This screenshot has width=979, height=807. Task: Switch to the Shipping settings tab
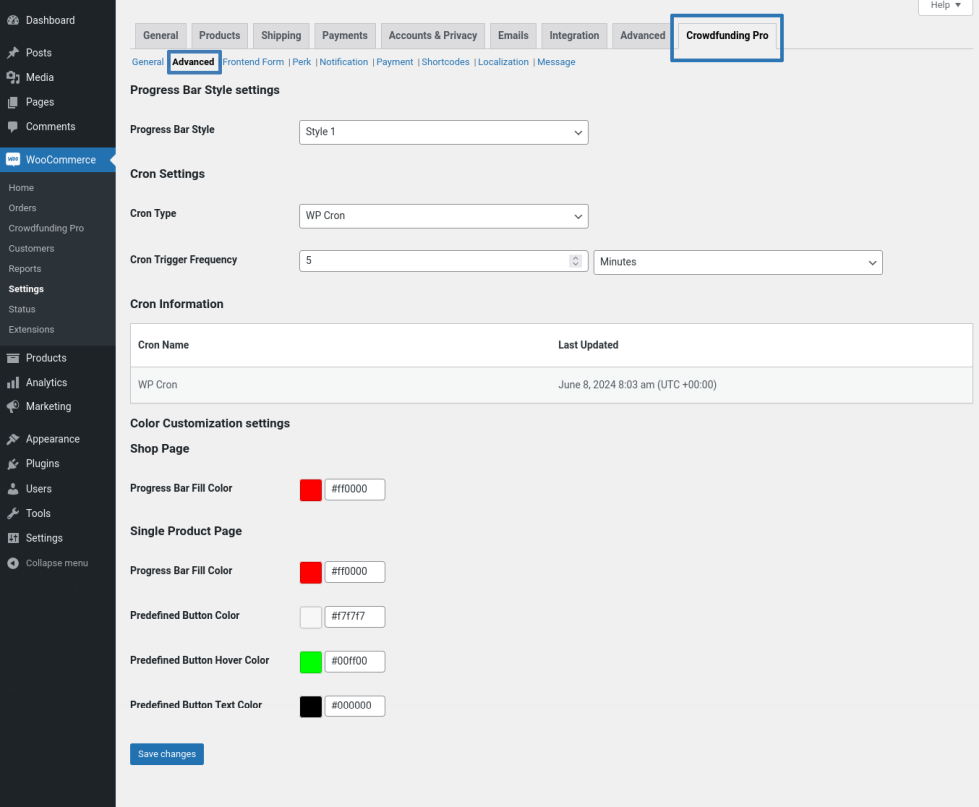point(281,36)
